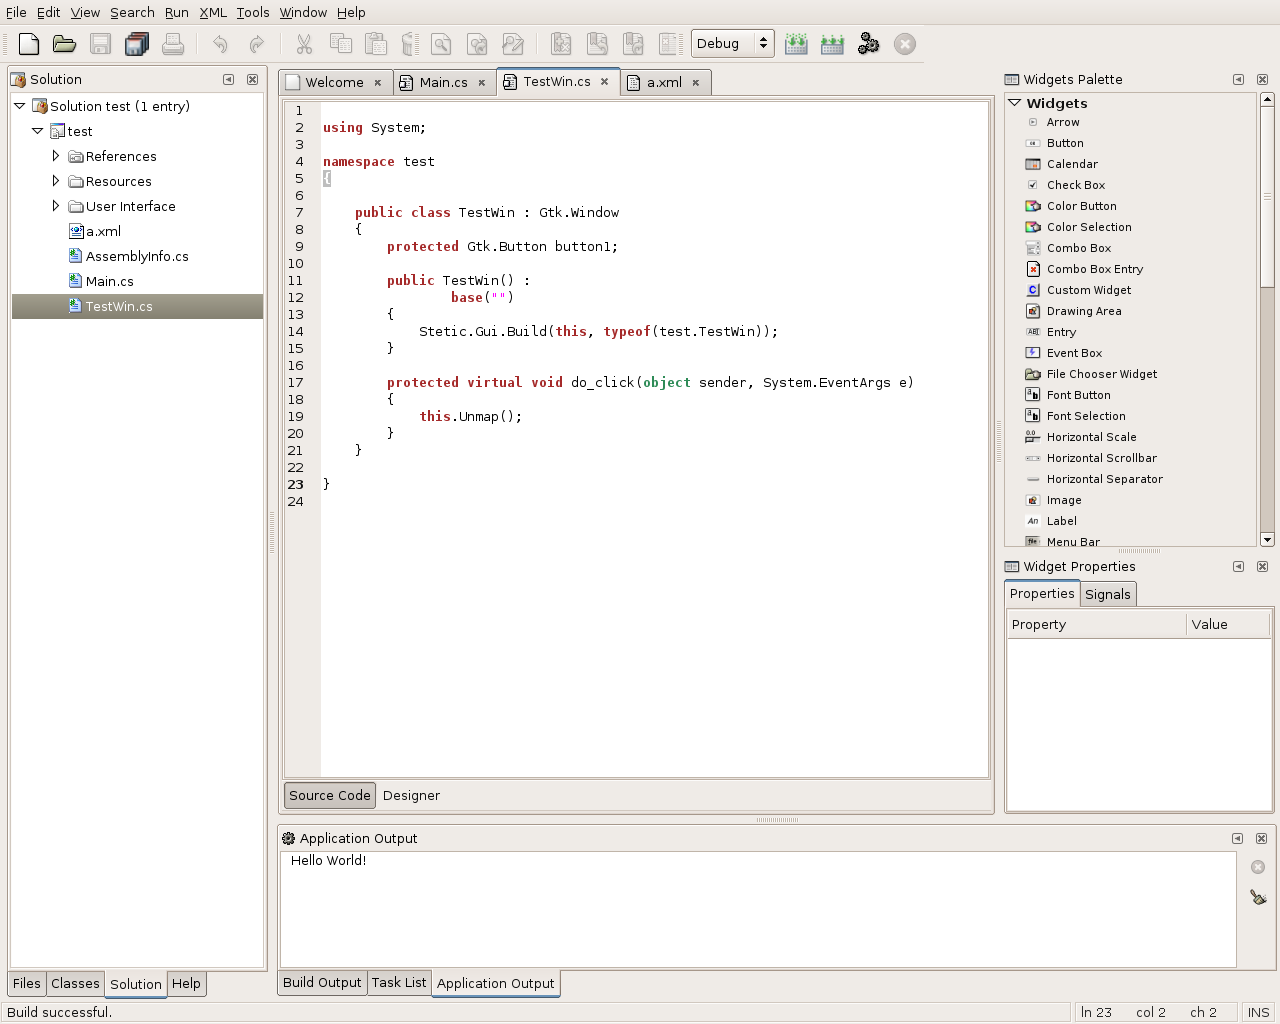Viewport: 1280px width, 1024px height.
Task: Switch to the a.xml editor tab
Action: [664, 82]
